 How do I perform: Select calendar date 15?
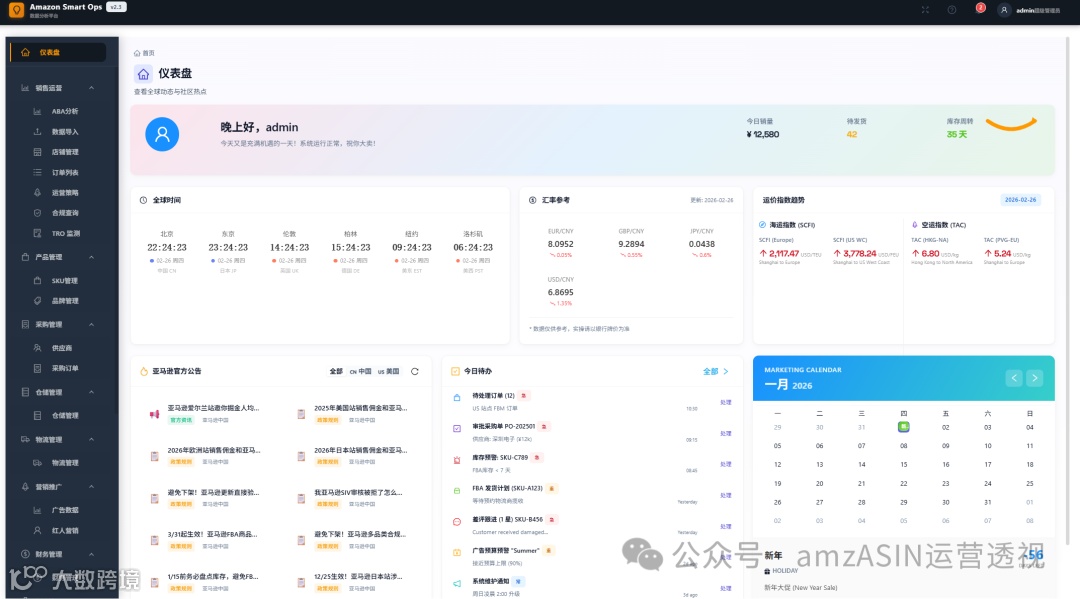coord(904,465)
